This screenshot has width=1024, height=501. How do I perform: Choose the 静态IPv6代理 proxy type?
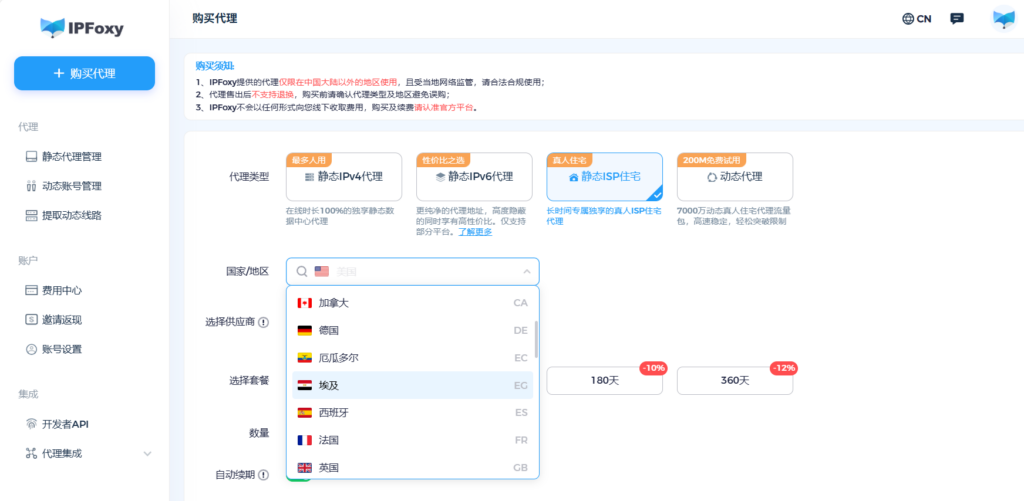[x=474, y=177]
